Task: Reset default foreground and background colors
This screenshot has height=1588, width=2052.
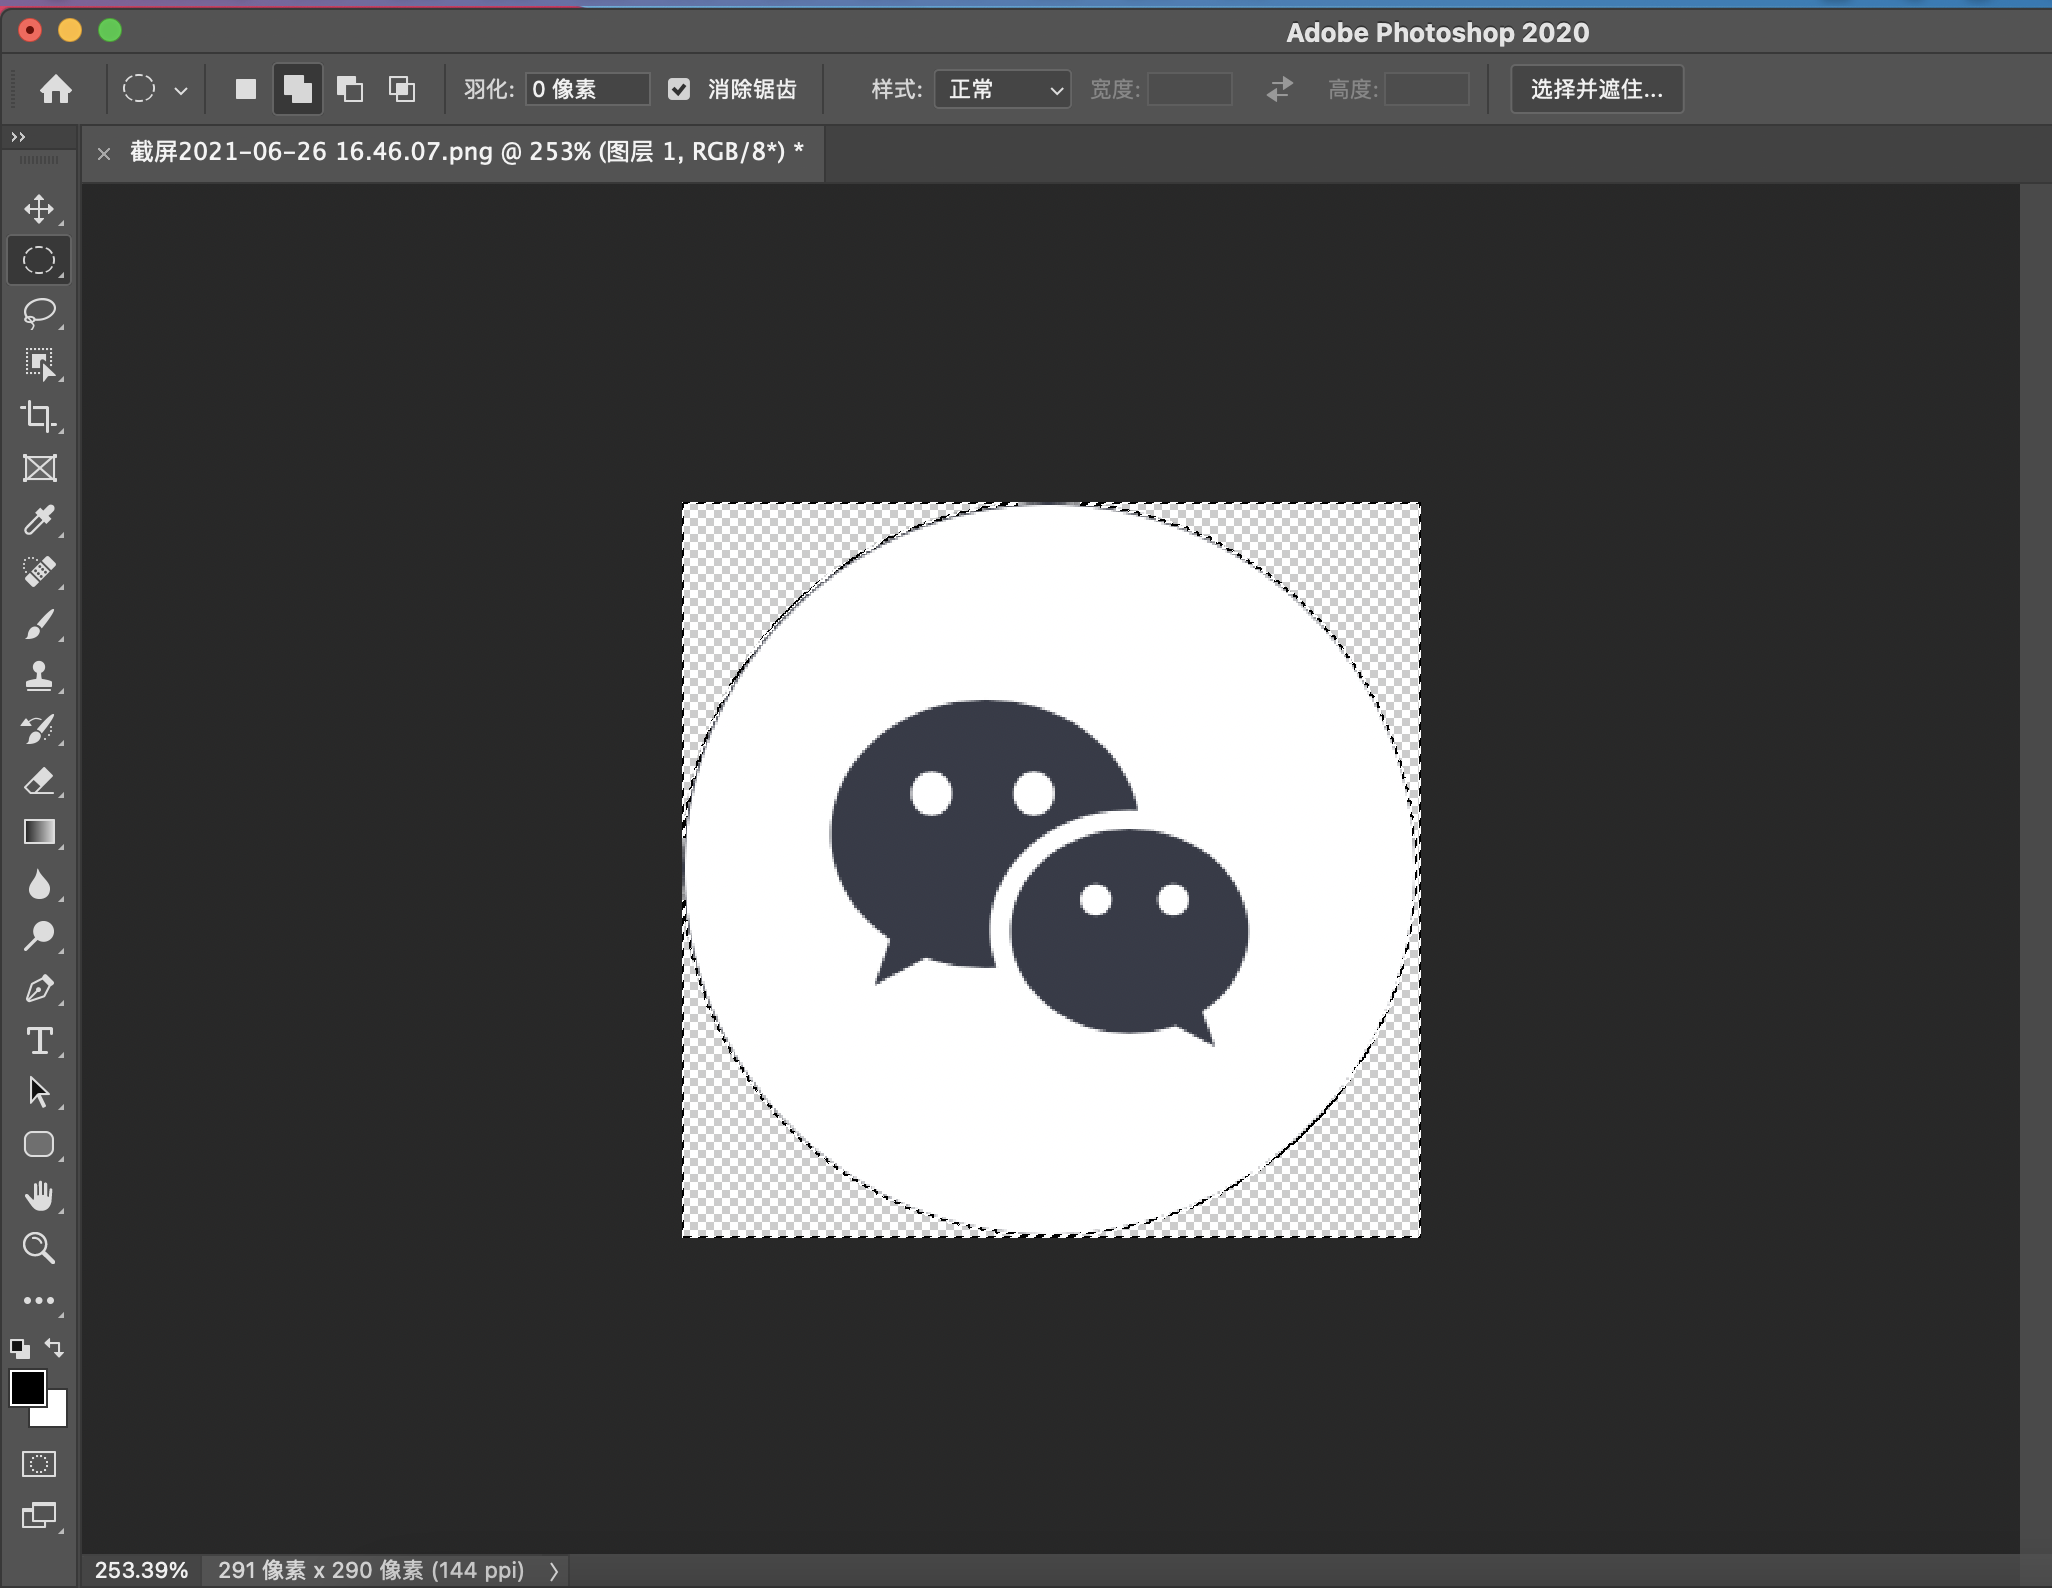Action: (x=19, y=1348)
